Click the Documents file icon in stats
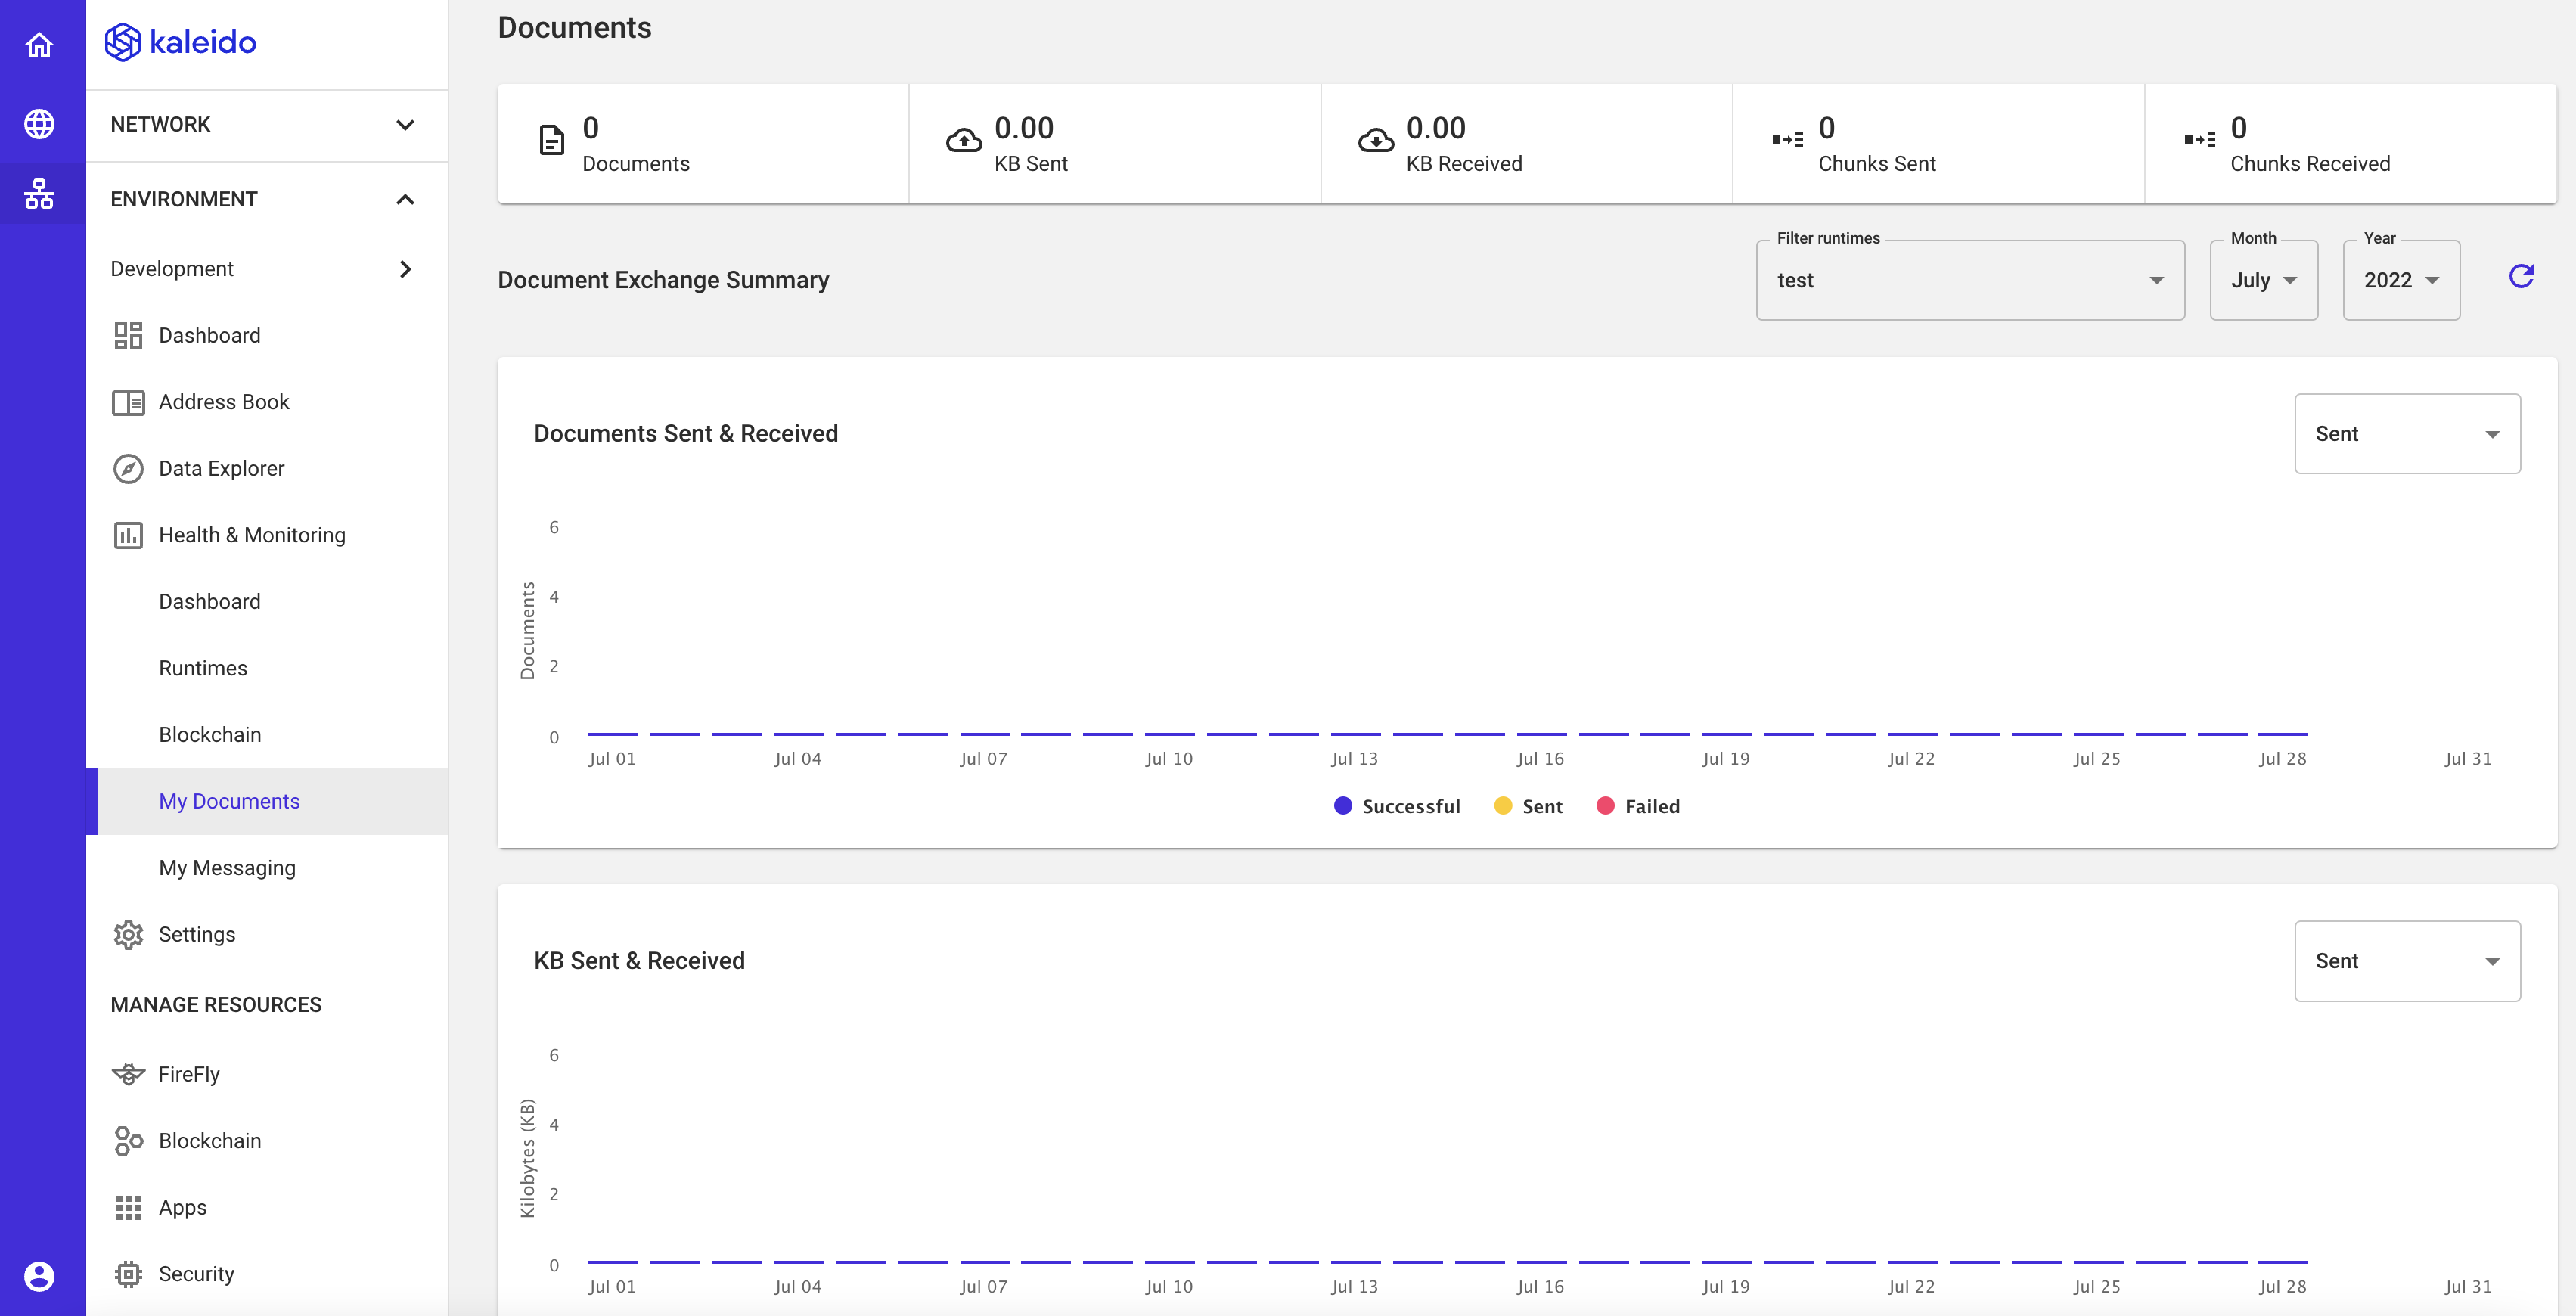 coord(551,140)
